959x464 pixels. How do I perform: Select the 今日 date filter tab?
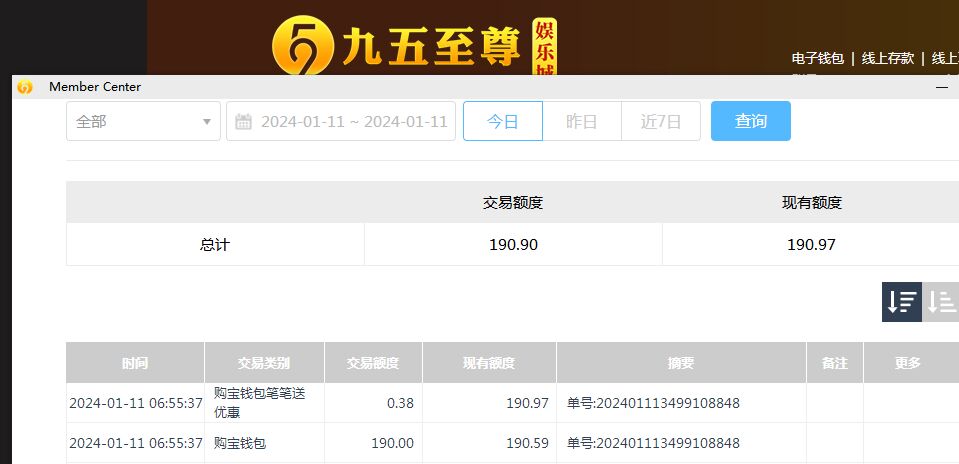click(503, 121)
